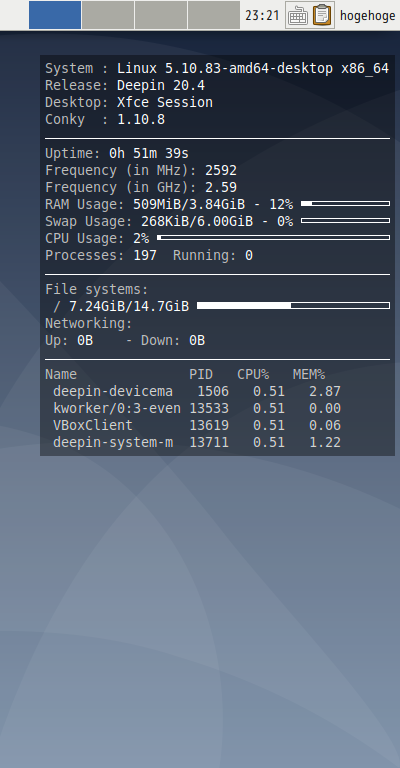Select the kernel text Linux 5.10.83-amd64-desktop x86_64
The image size is (400, 768).
pyautogui.click(x=253, y=69)
